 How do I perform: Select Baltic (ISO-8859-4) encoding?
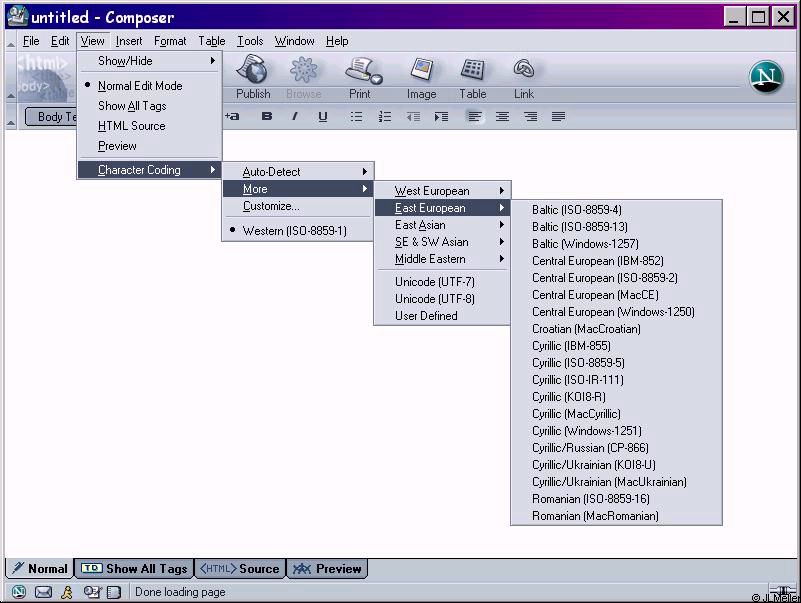[617, 210]
